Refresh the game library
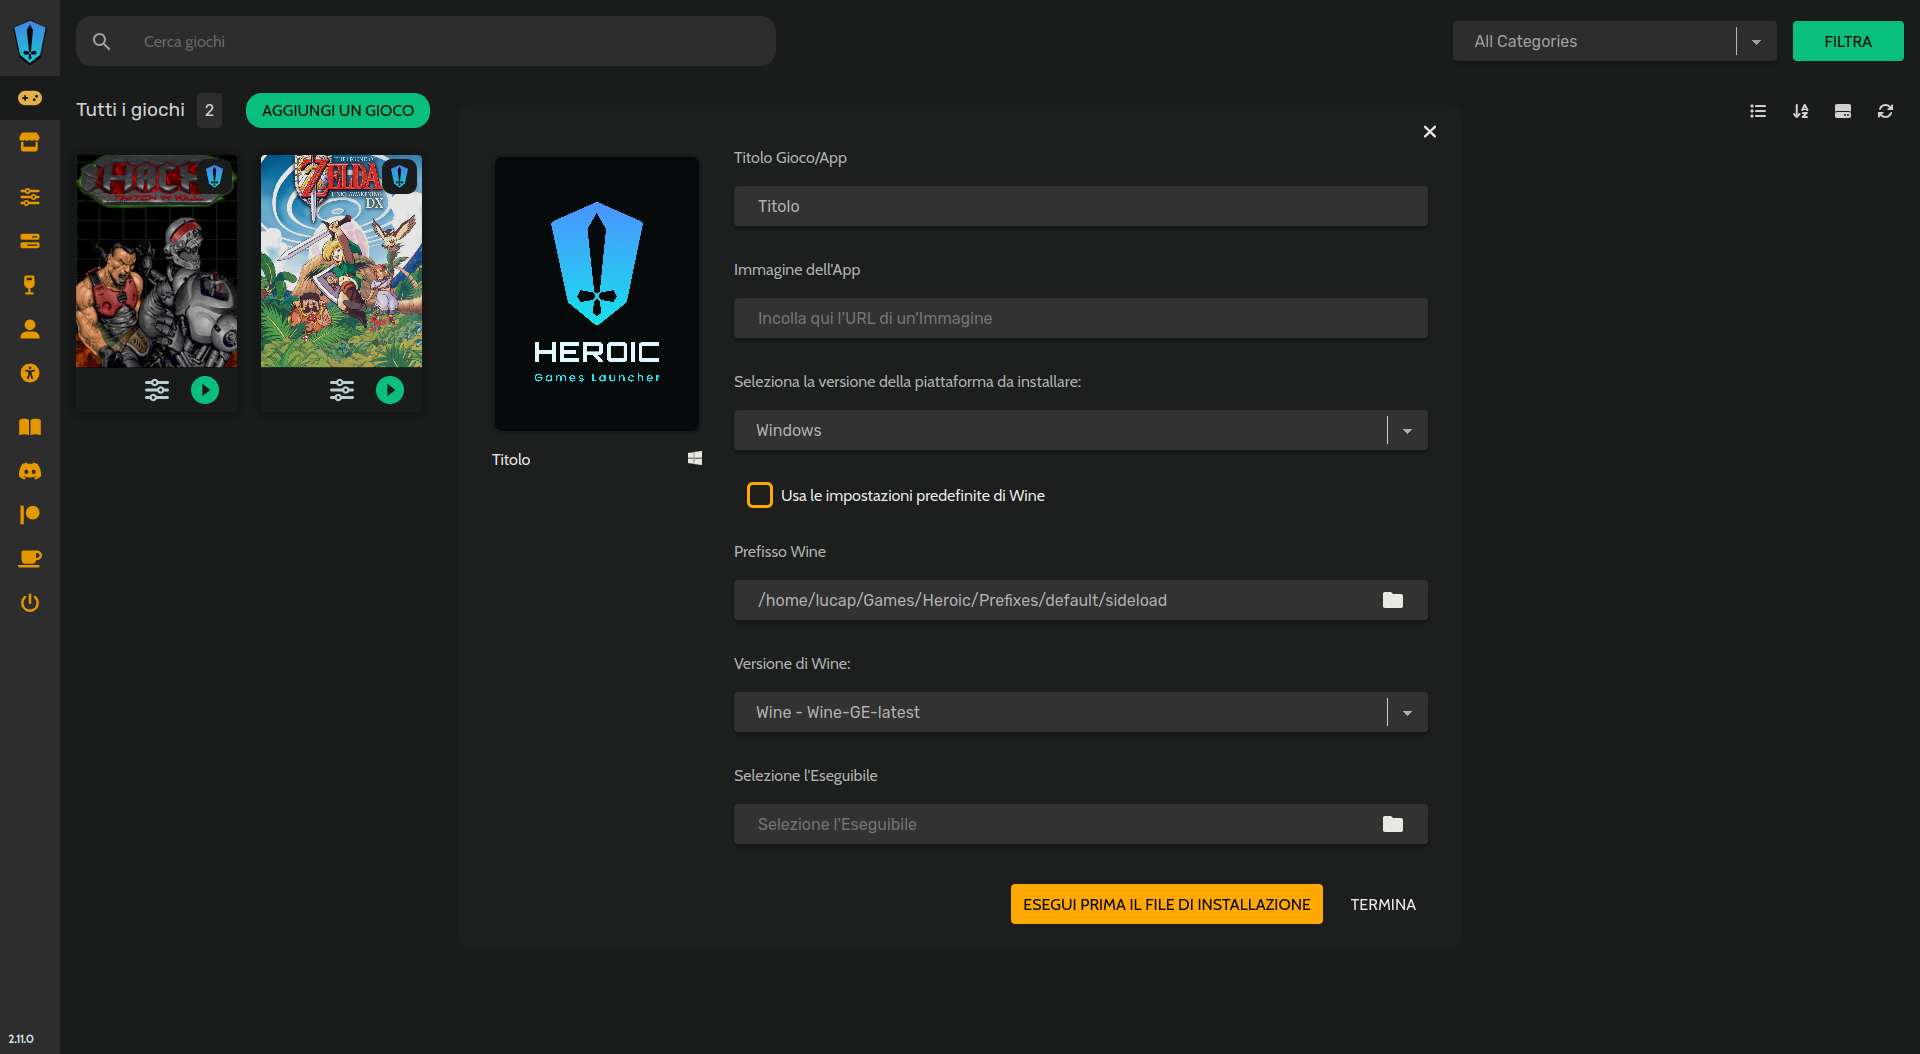Screen dimensions: 1920x1054 click(1885, 111)
